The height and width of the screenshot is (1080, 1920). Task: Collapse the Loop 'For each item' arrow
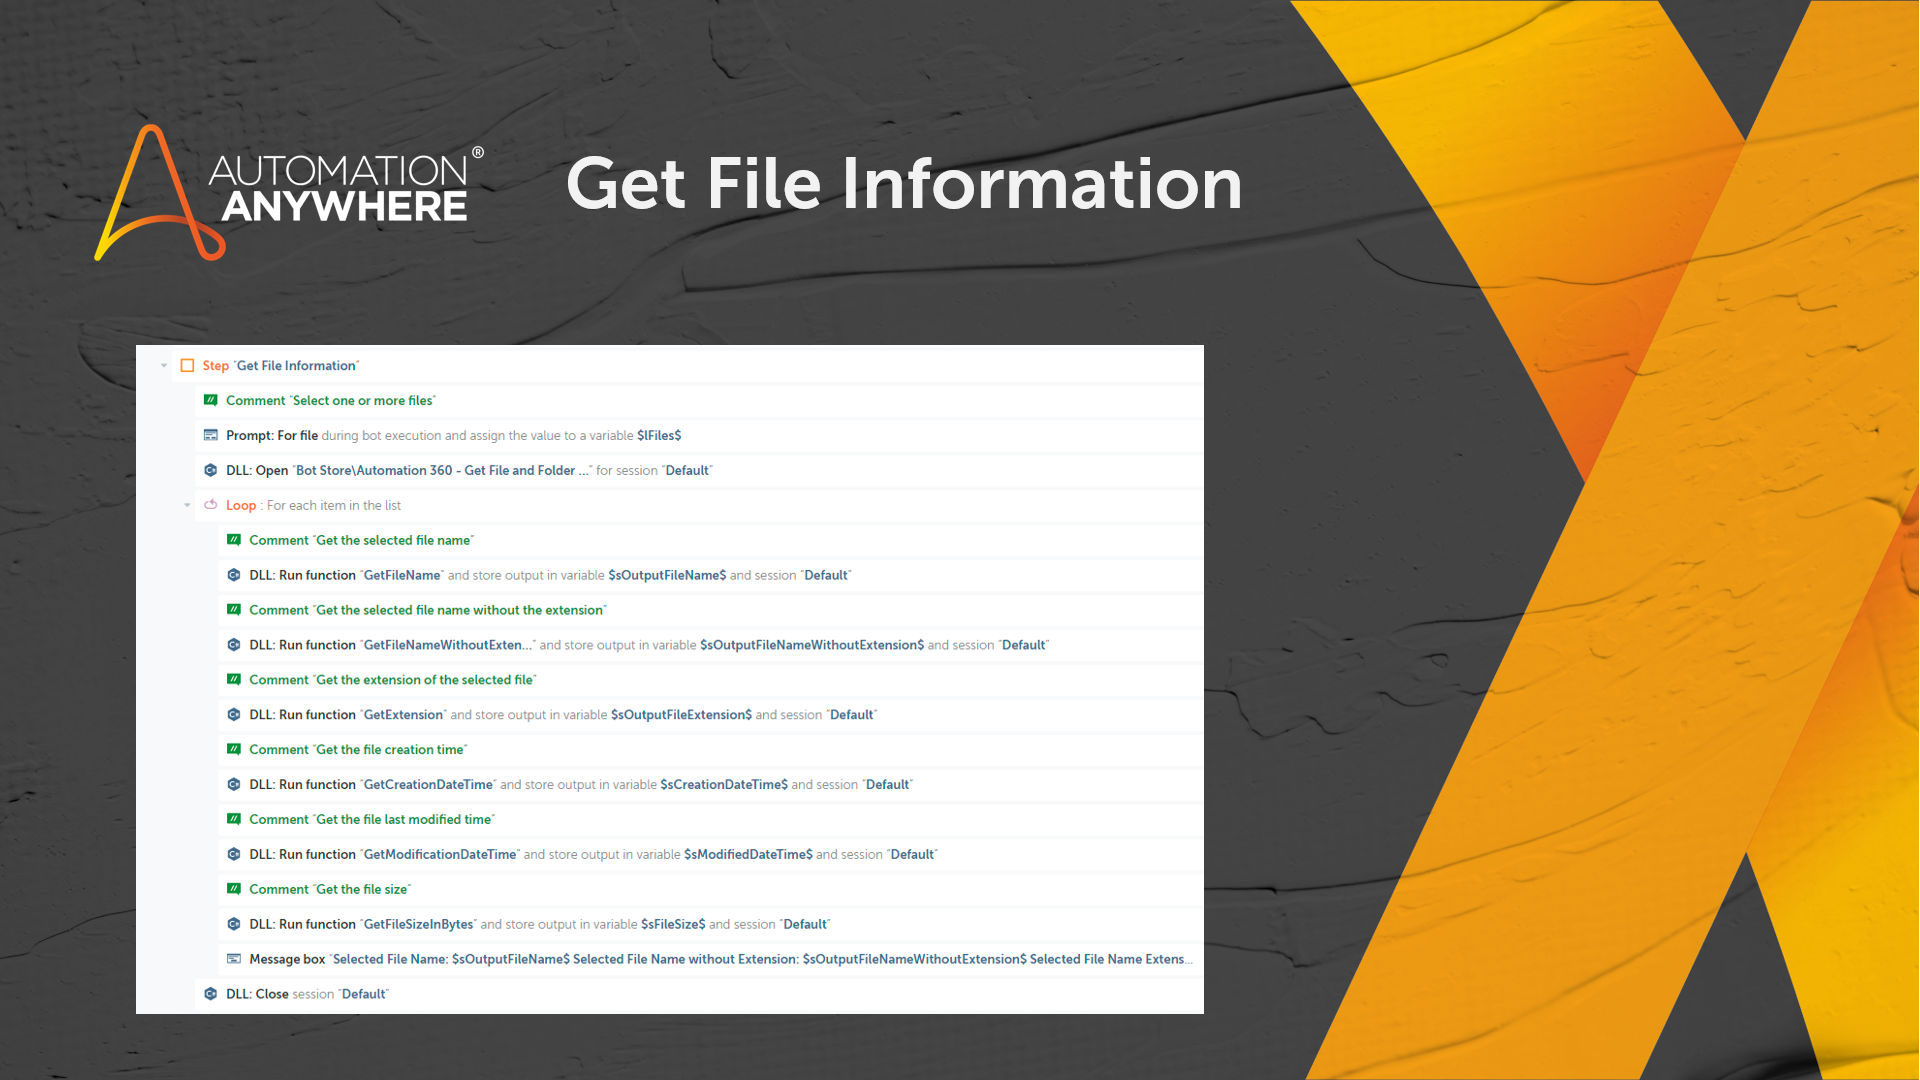tap(187, 506)
